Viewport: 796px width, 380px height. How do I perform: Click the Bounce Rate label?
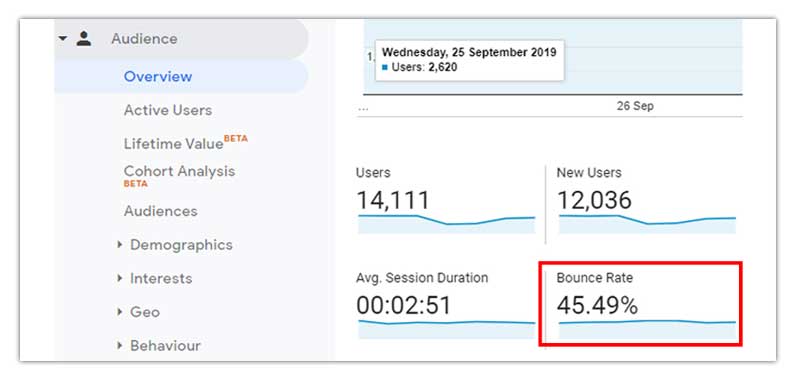(x=594, y=278)
